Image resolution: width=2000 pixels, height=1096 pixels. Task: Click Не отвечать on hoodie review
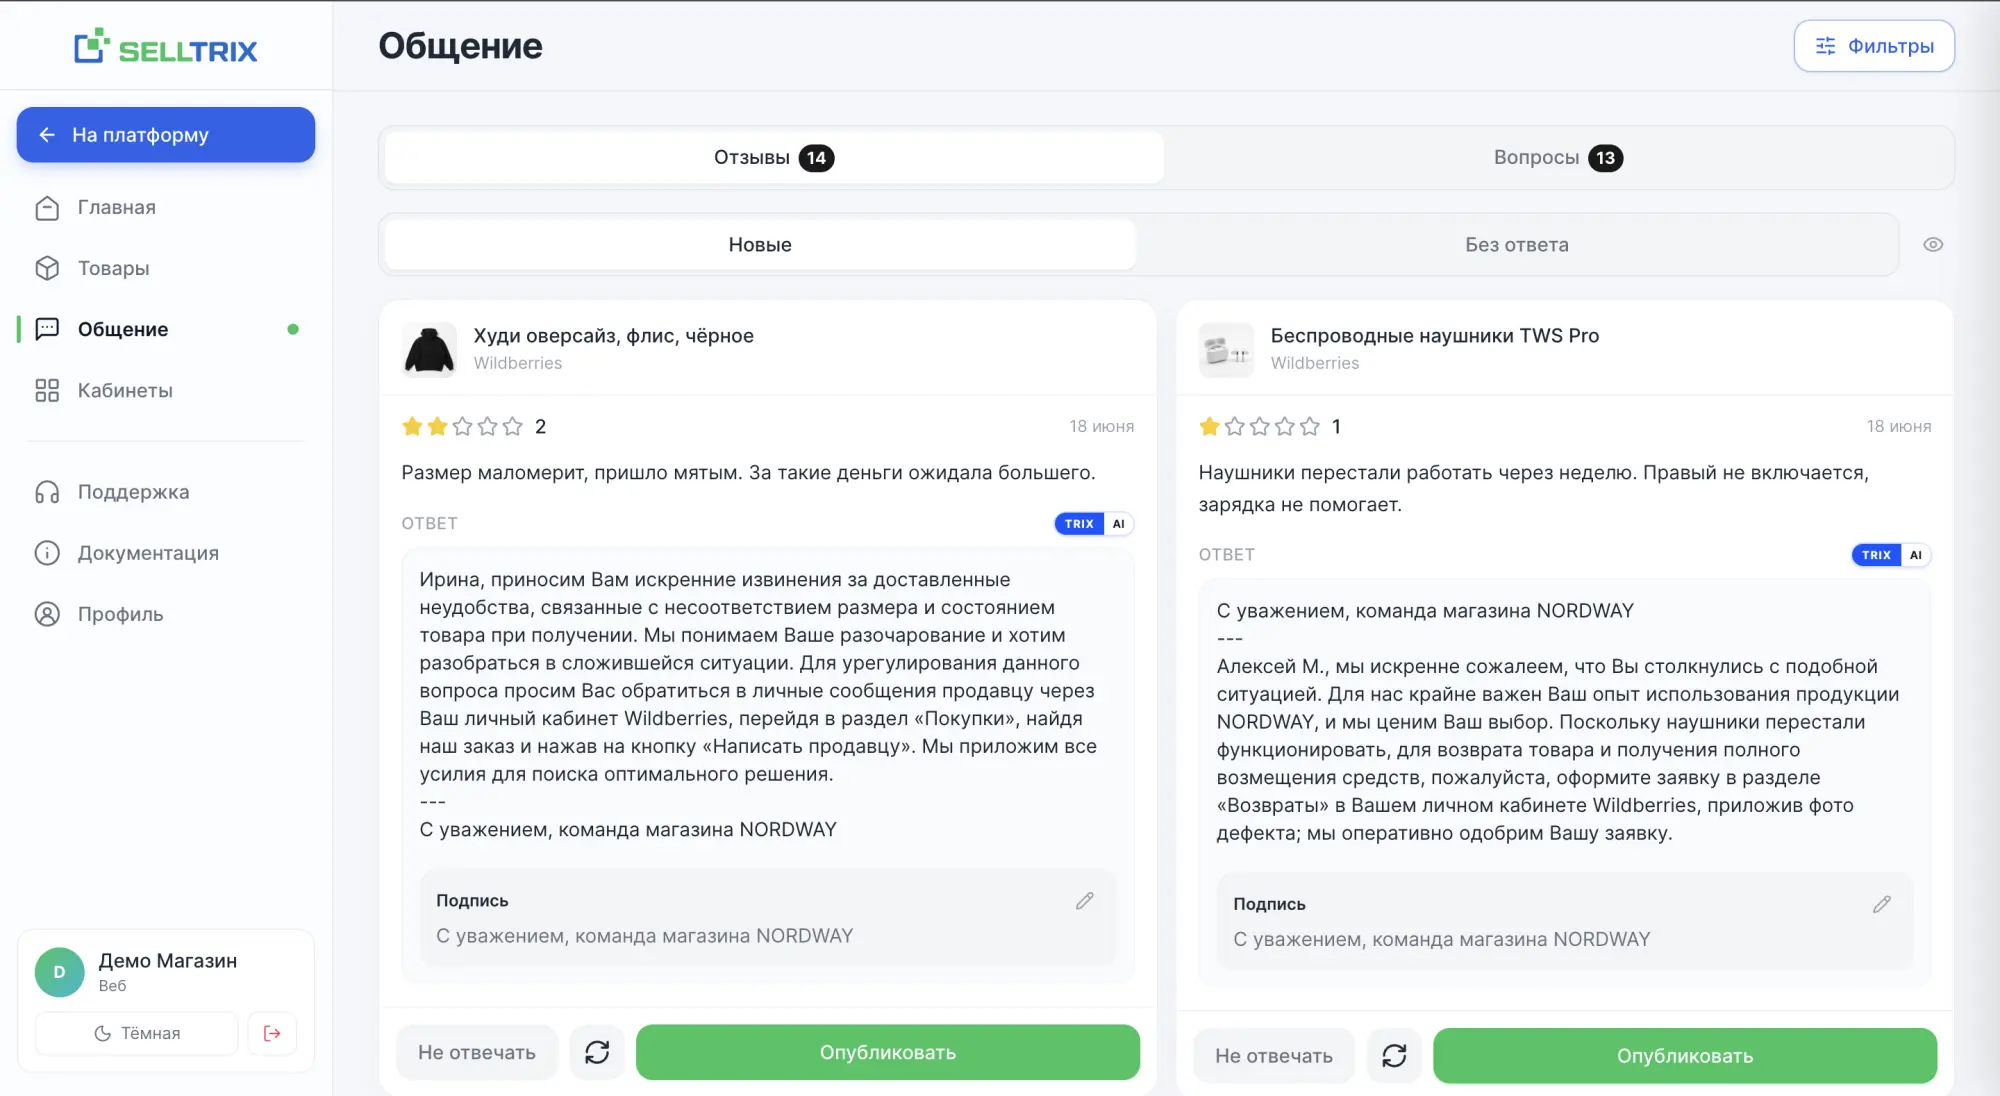tap(477, 1052)
